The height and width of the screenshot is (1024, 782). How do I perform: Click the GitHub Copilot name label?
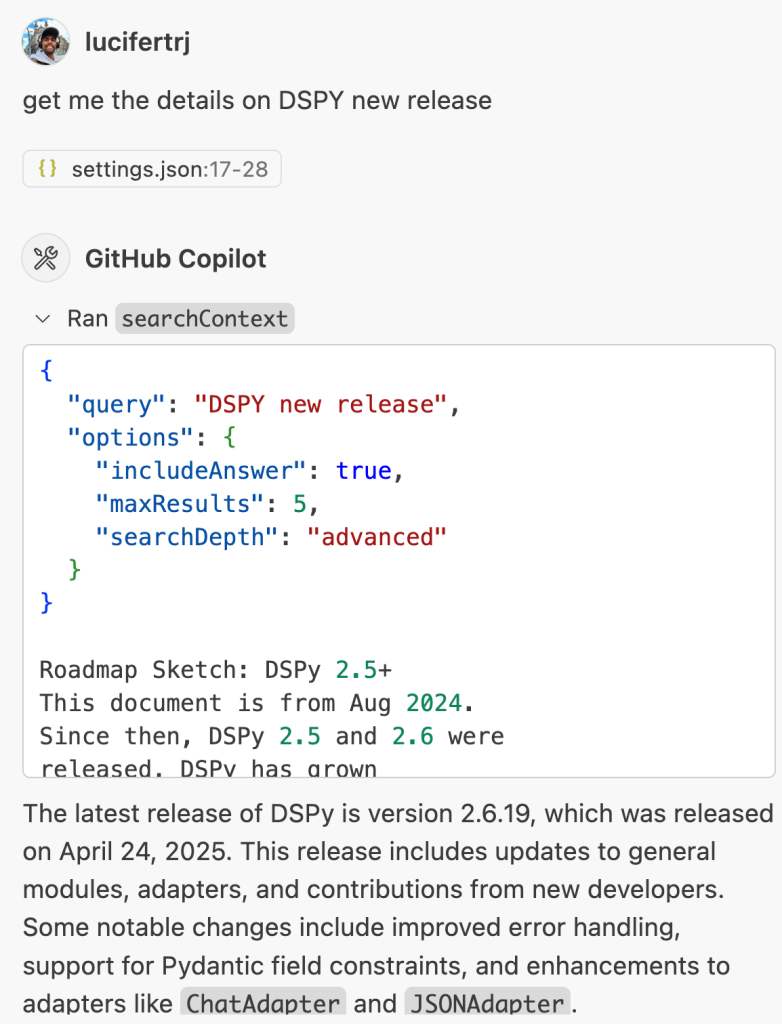176,259
